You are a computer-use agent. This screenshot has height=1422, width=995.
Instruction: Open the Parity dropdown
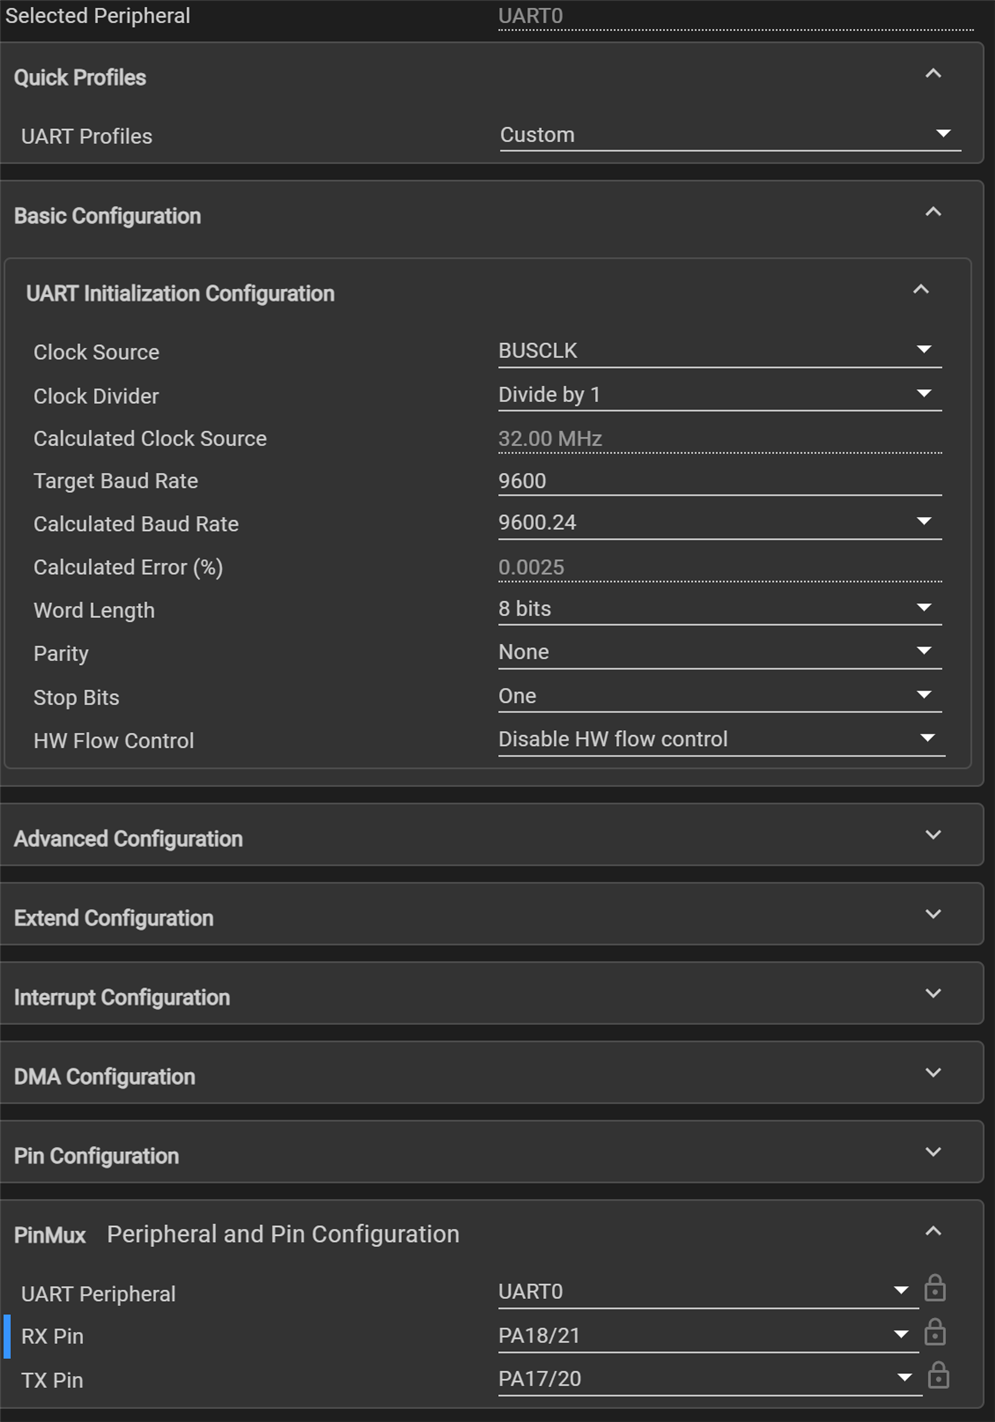pos(719,652)
